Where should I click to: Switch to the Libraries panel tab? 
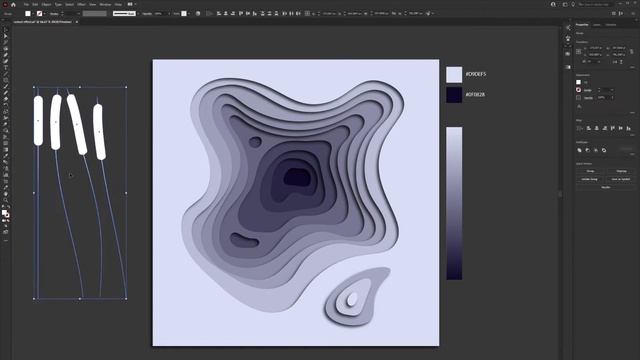(x=611, y=25)
